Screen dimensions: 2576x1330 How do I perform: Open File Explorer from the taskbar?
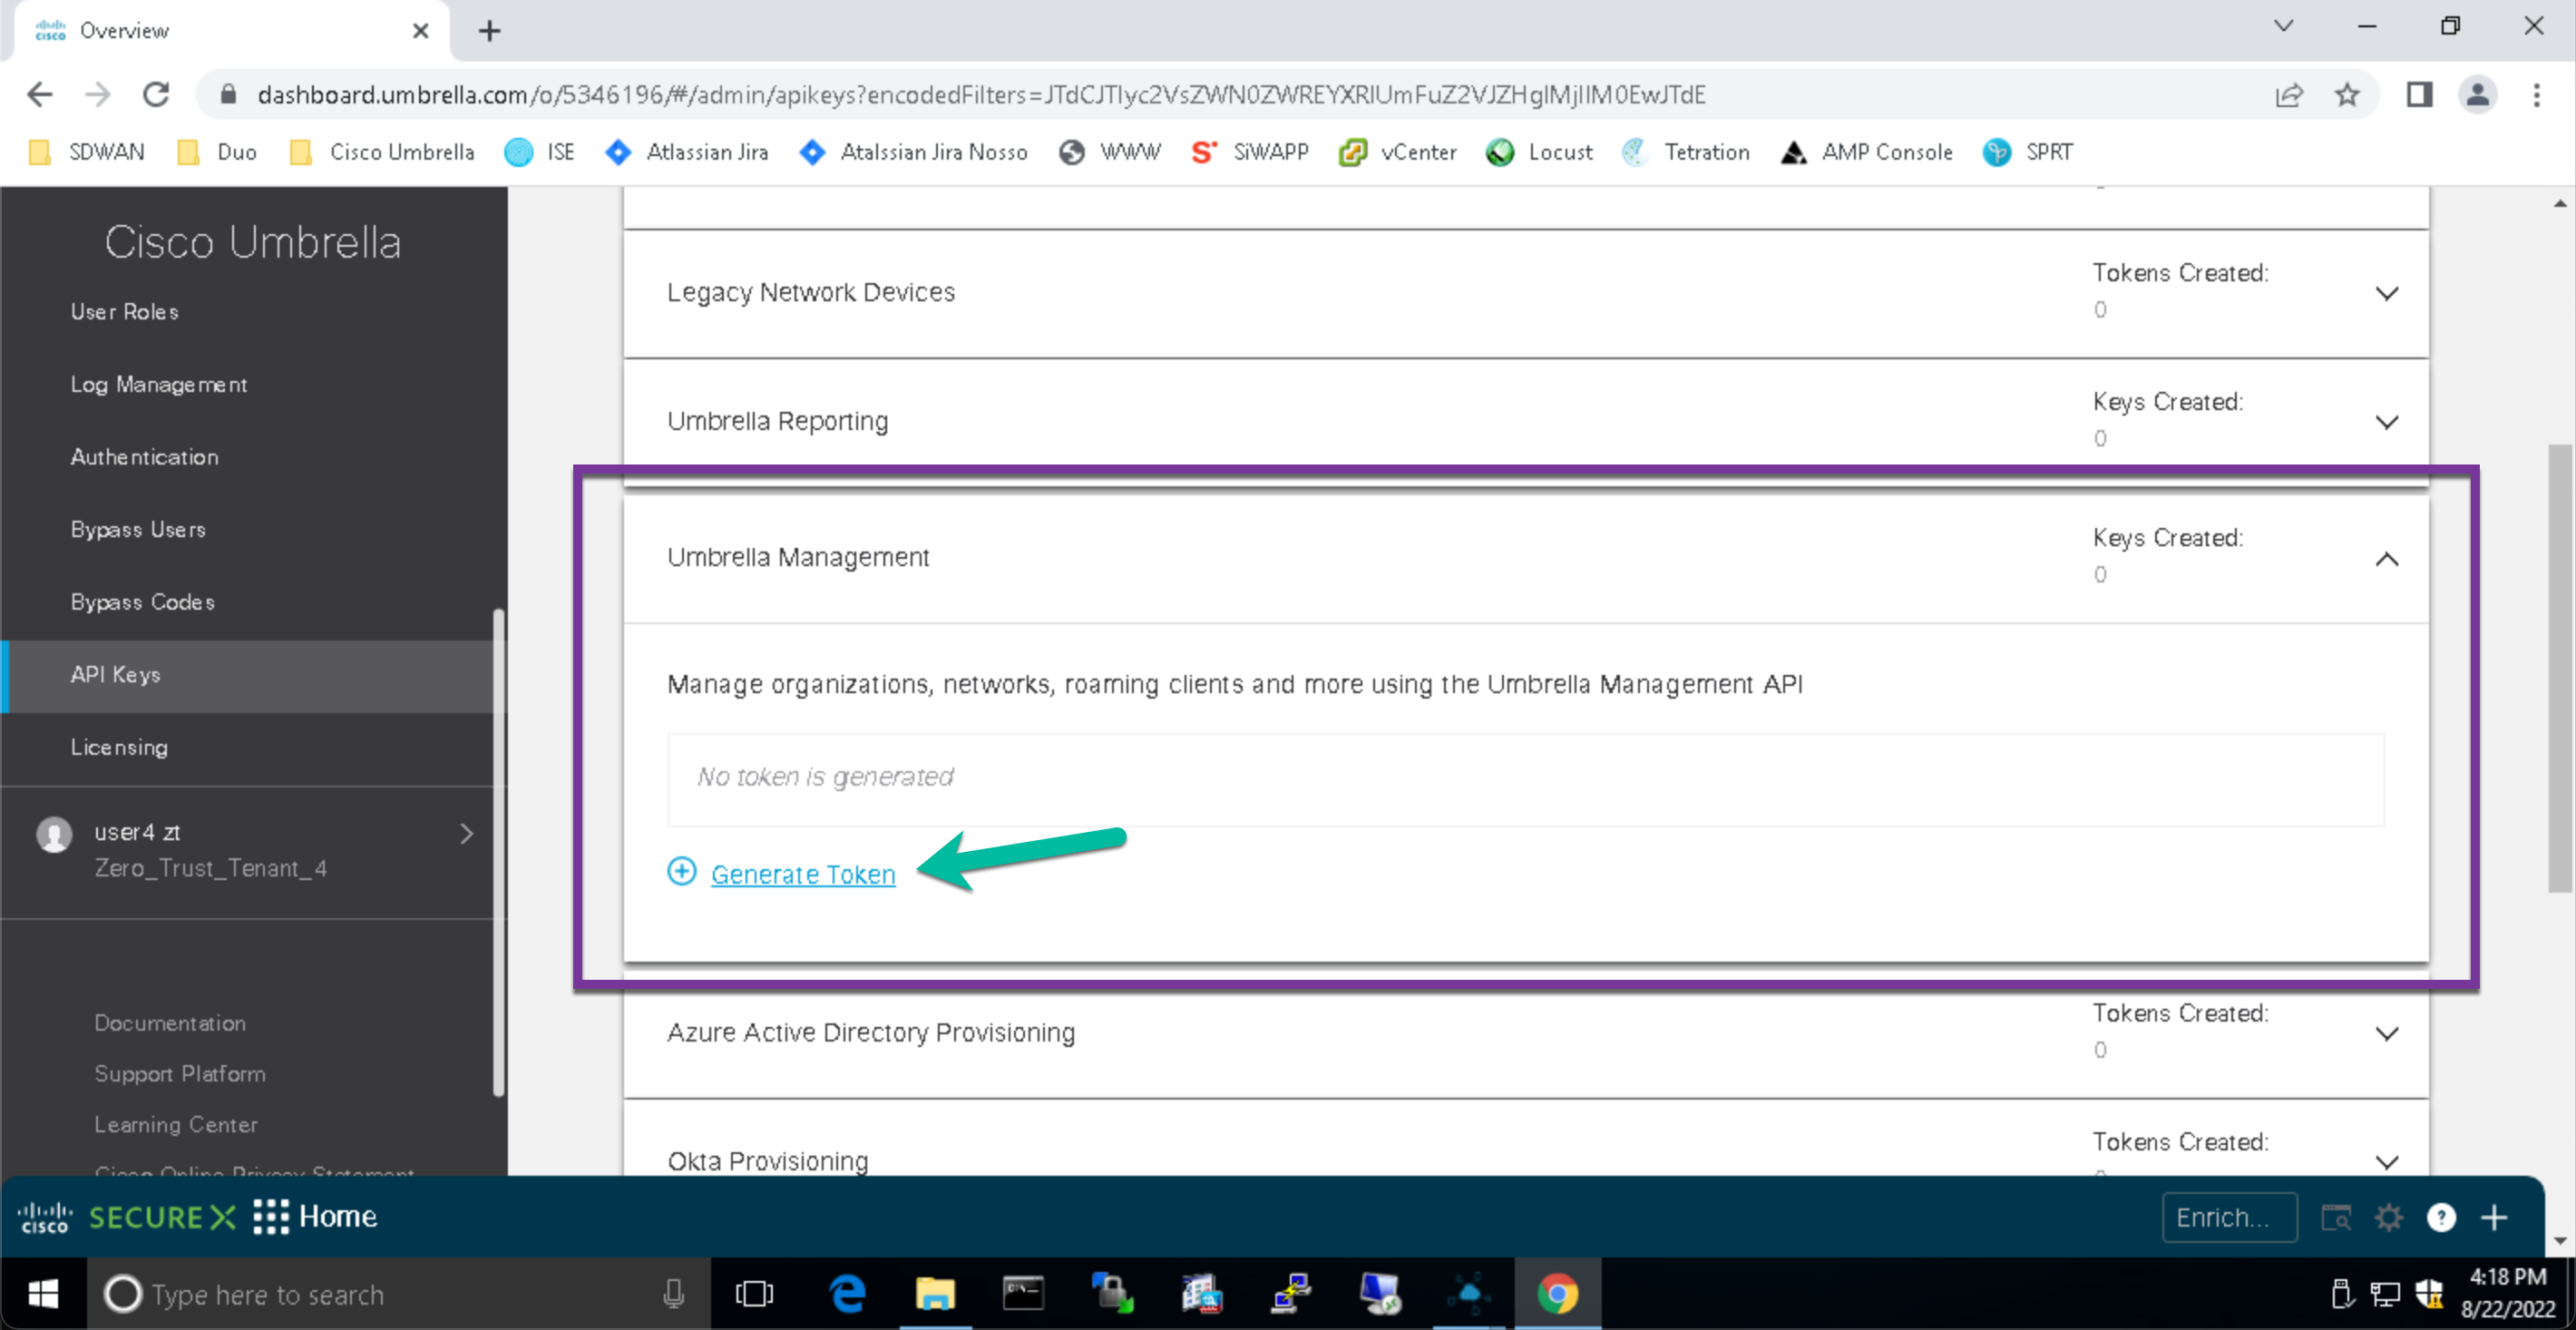click(x=935, y=1293)
